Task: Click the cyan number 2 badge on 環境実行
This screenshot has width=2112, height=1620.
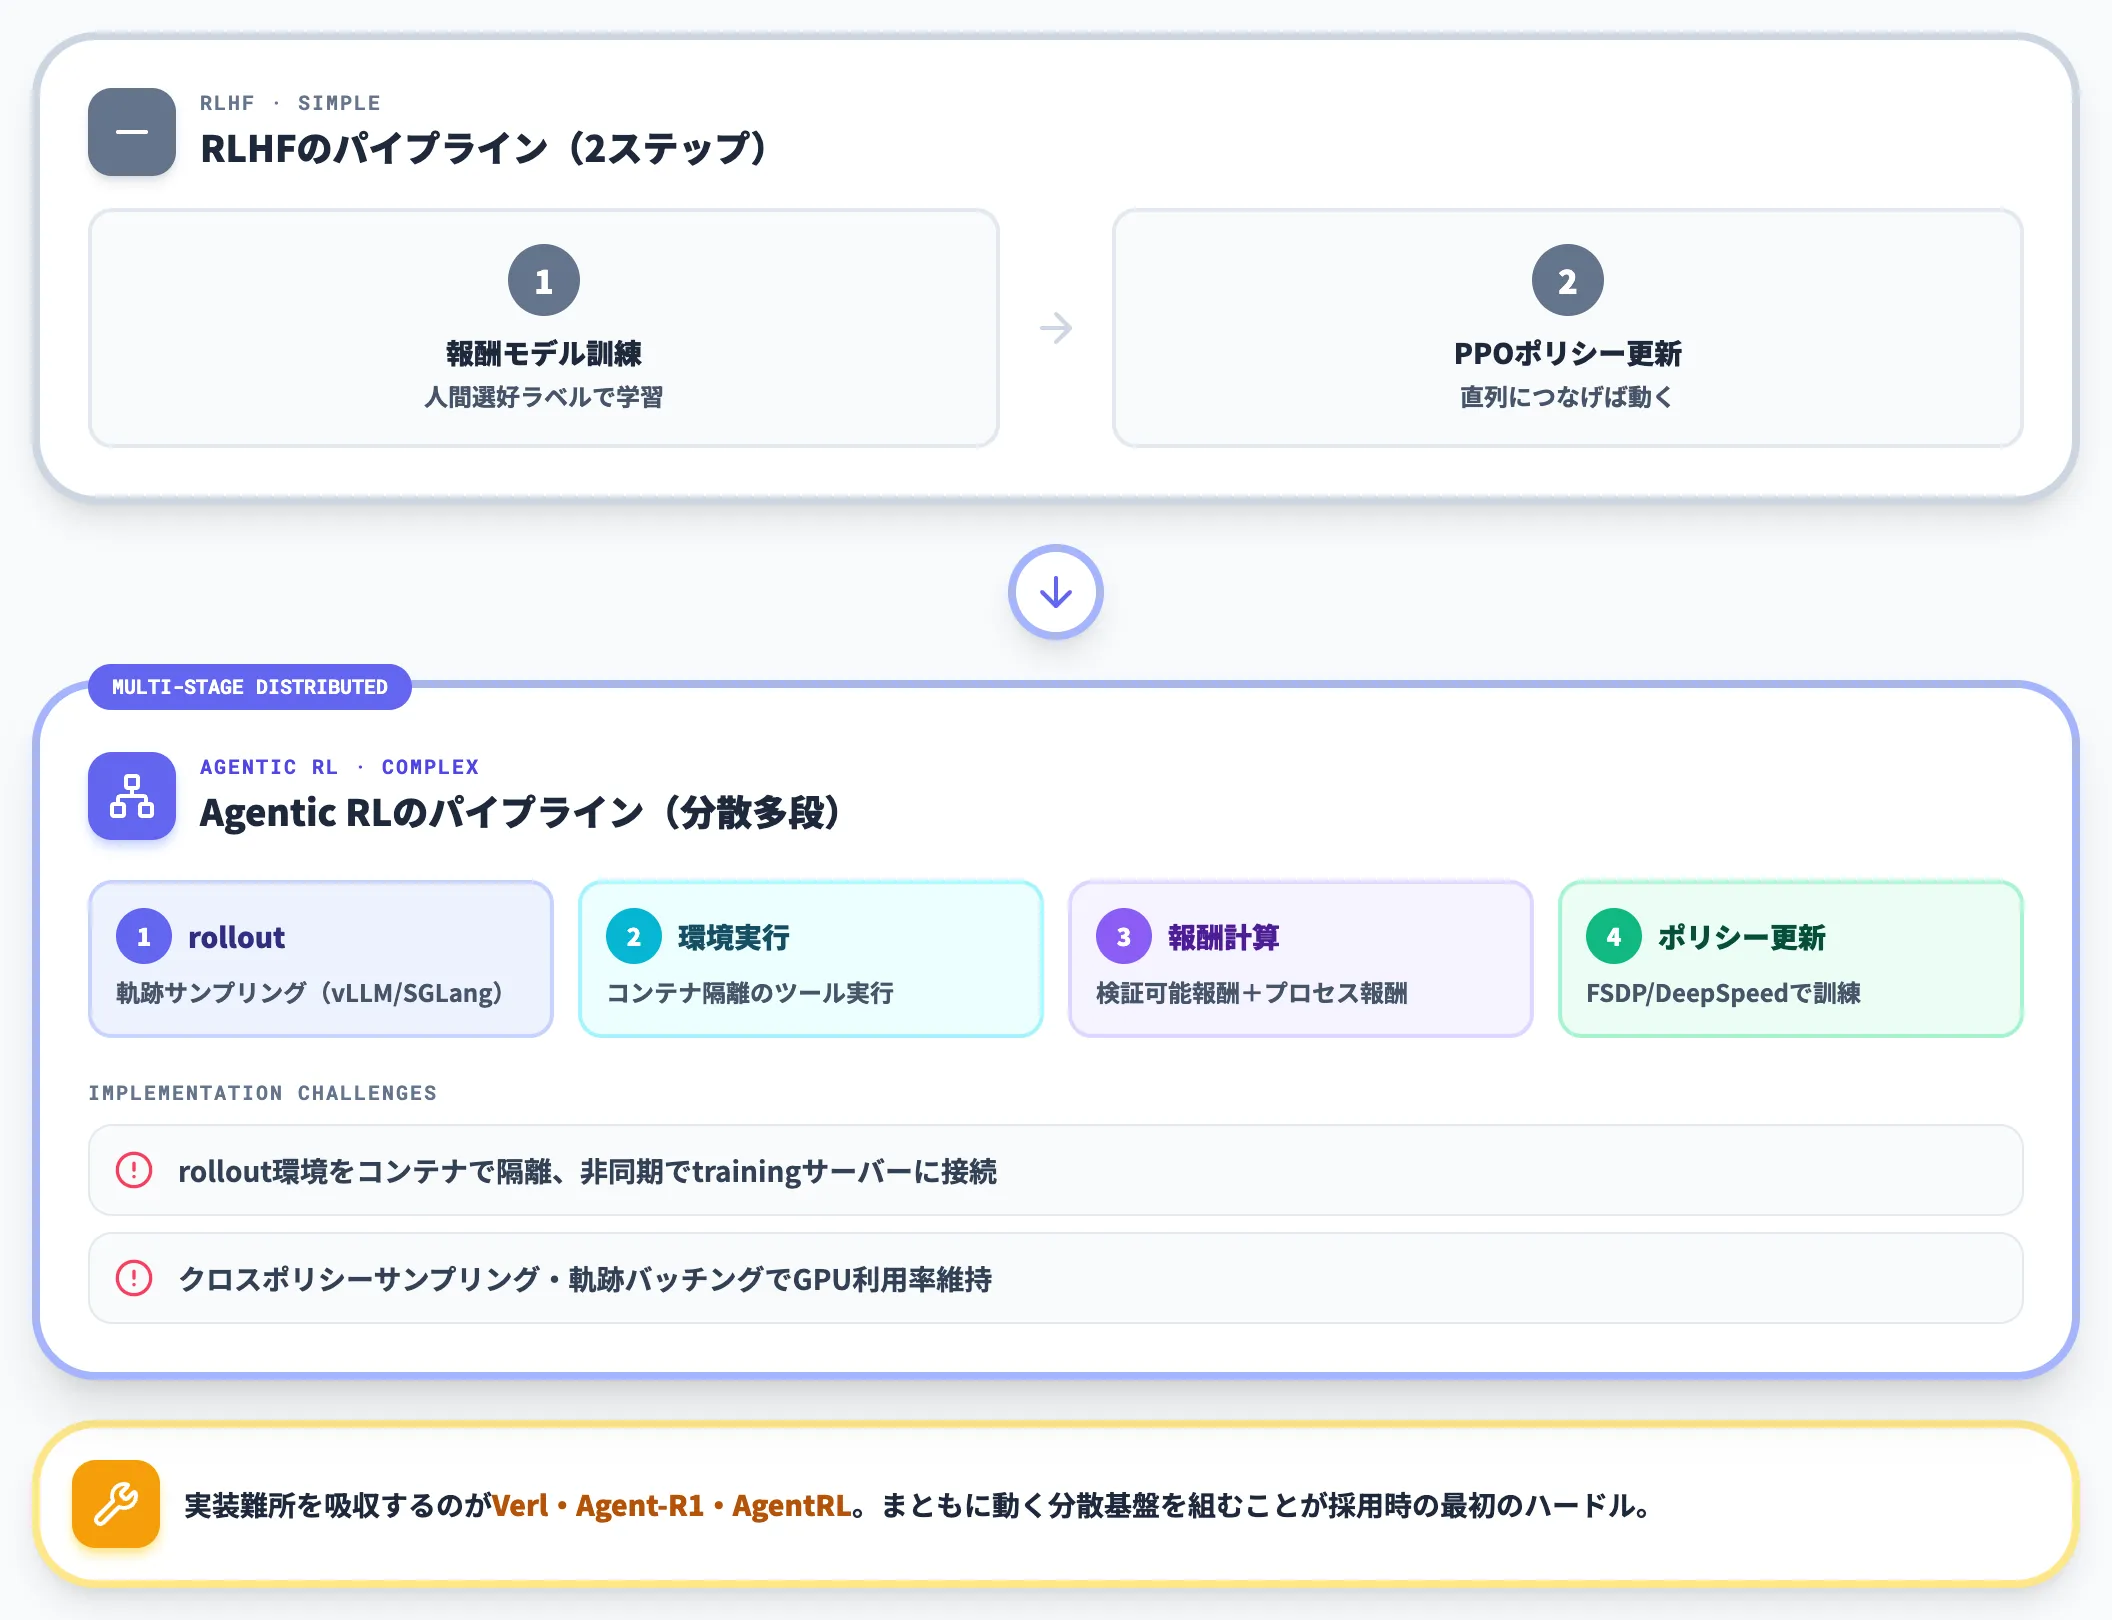Action: click(634, 936)
